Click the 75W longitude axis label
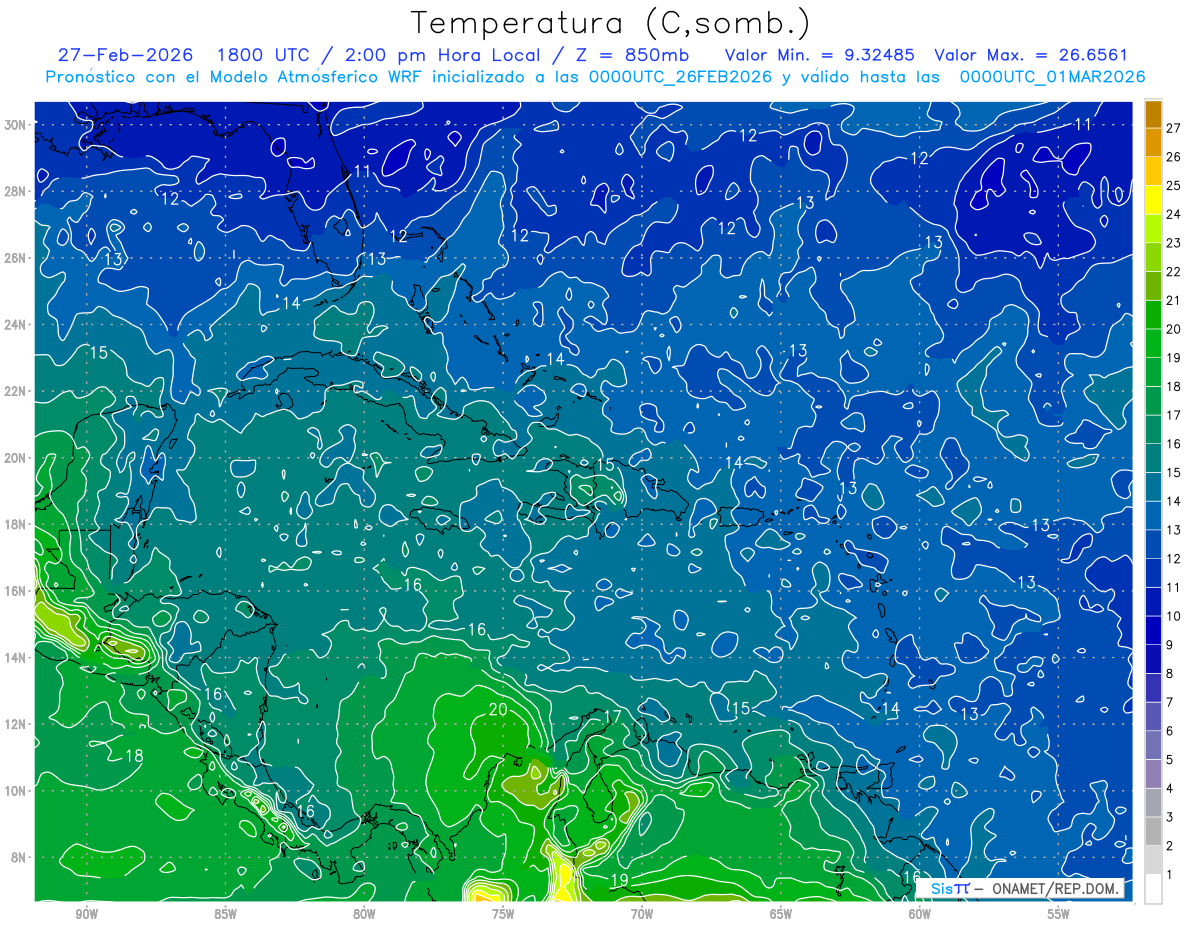Viewport: 1200px width, 927px height. pos(503,915)
